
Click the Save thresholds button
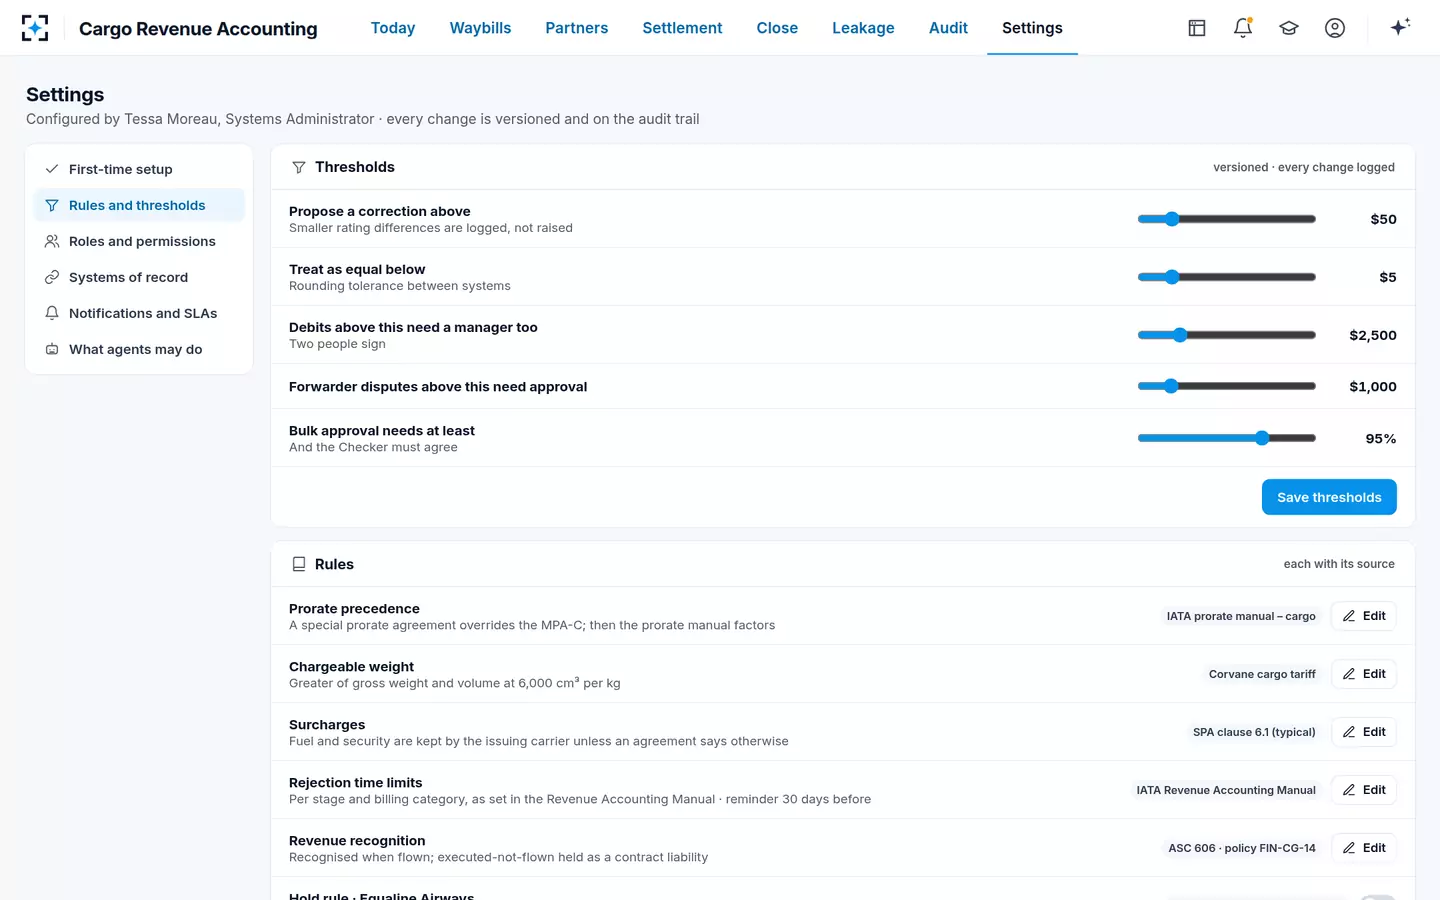pyautogui.click(x=1329, y=497)
